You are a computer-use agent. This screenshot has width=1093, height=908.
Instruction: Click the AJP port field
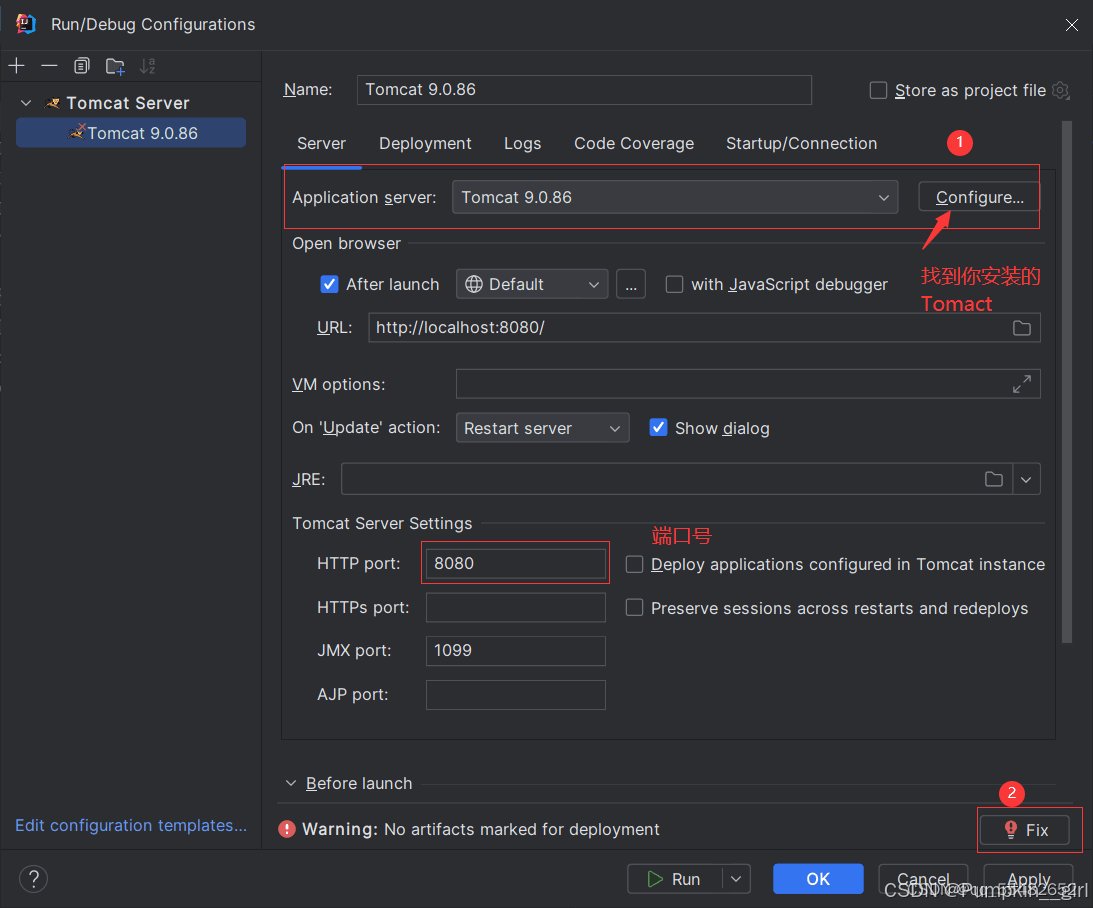(516, 695)
